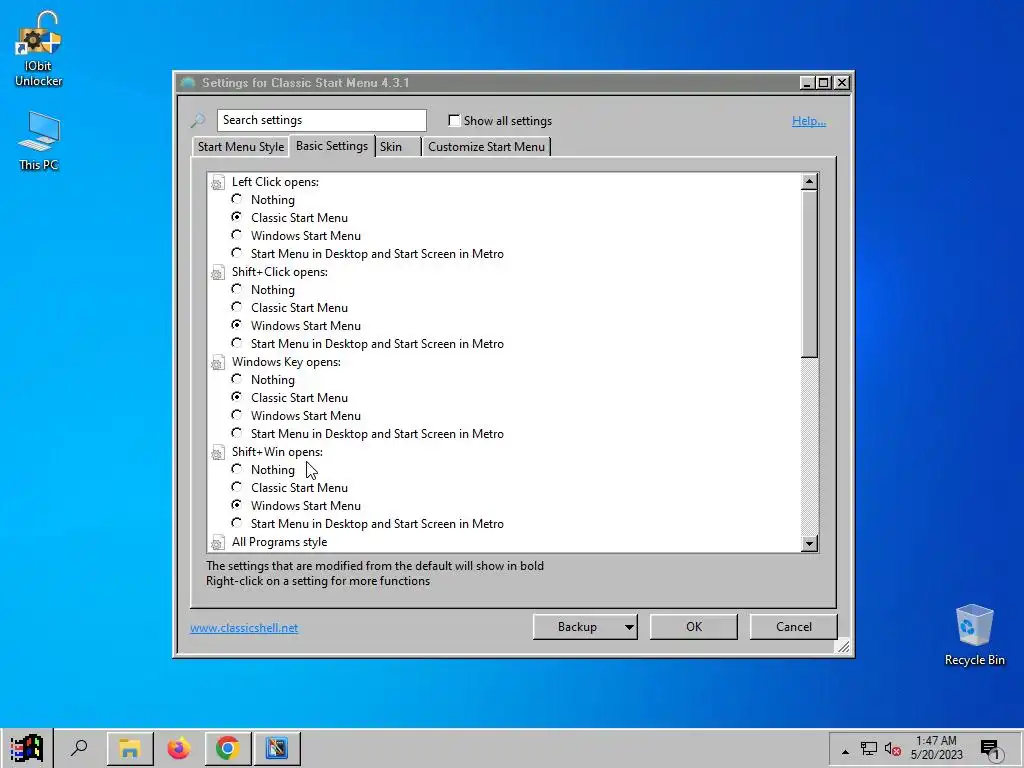Launch Google Chrome from the taskbar
Image resolution: width=1024 pixels, height=768 pixels.
(x=227, y=748)
